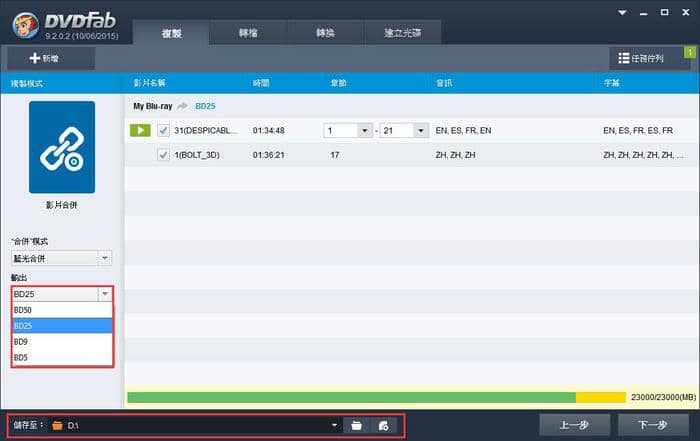Click the DESPICABLE subtitles EN, ES, FR, ES, FR
Viewport: 700px width, 441px height.
click(638, 130)
